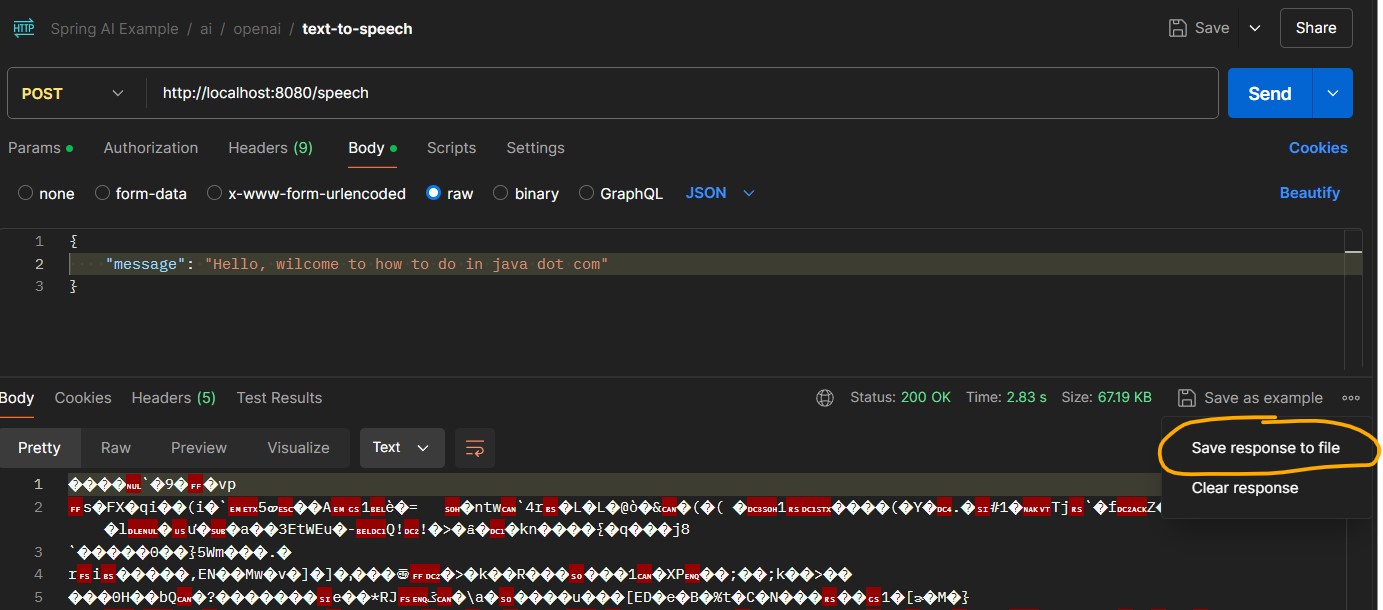
Task: Open more response options via three-dot icon
Action: point(1351,397)
